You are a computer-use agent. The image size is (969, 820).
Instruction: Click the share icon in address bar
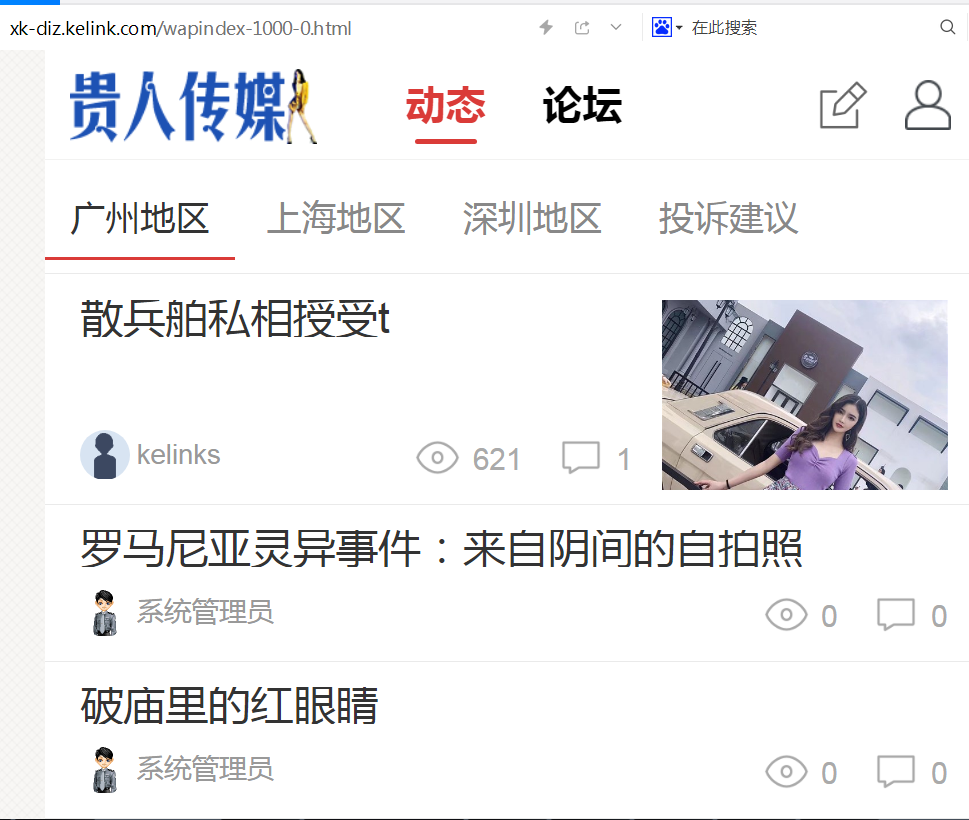click(x=582, y=27)
